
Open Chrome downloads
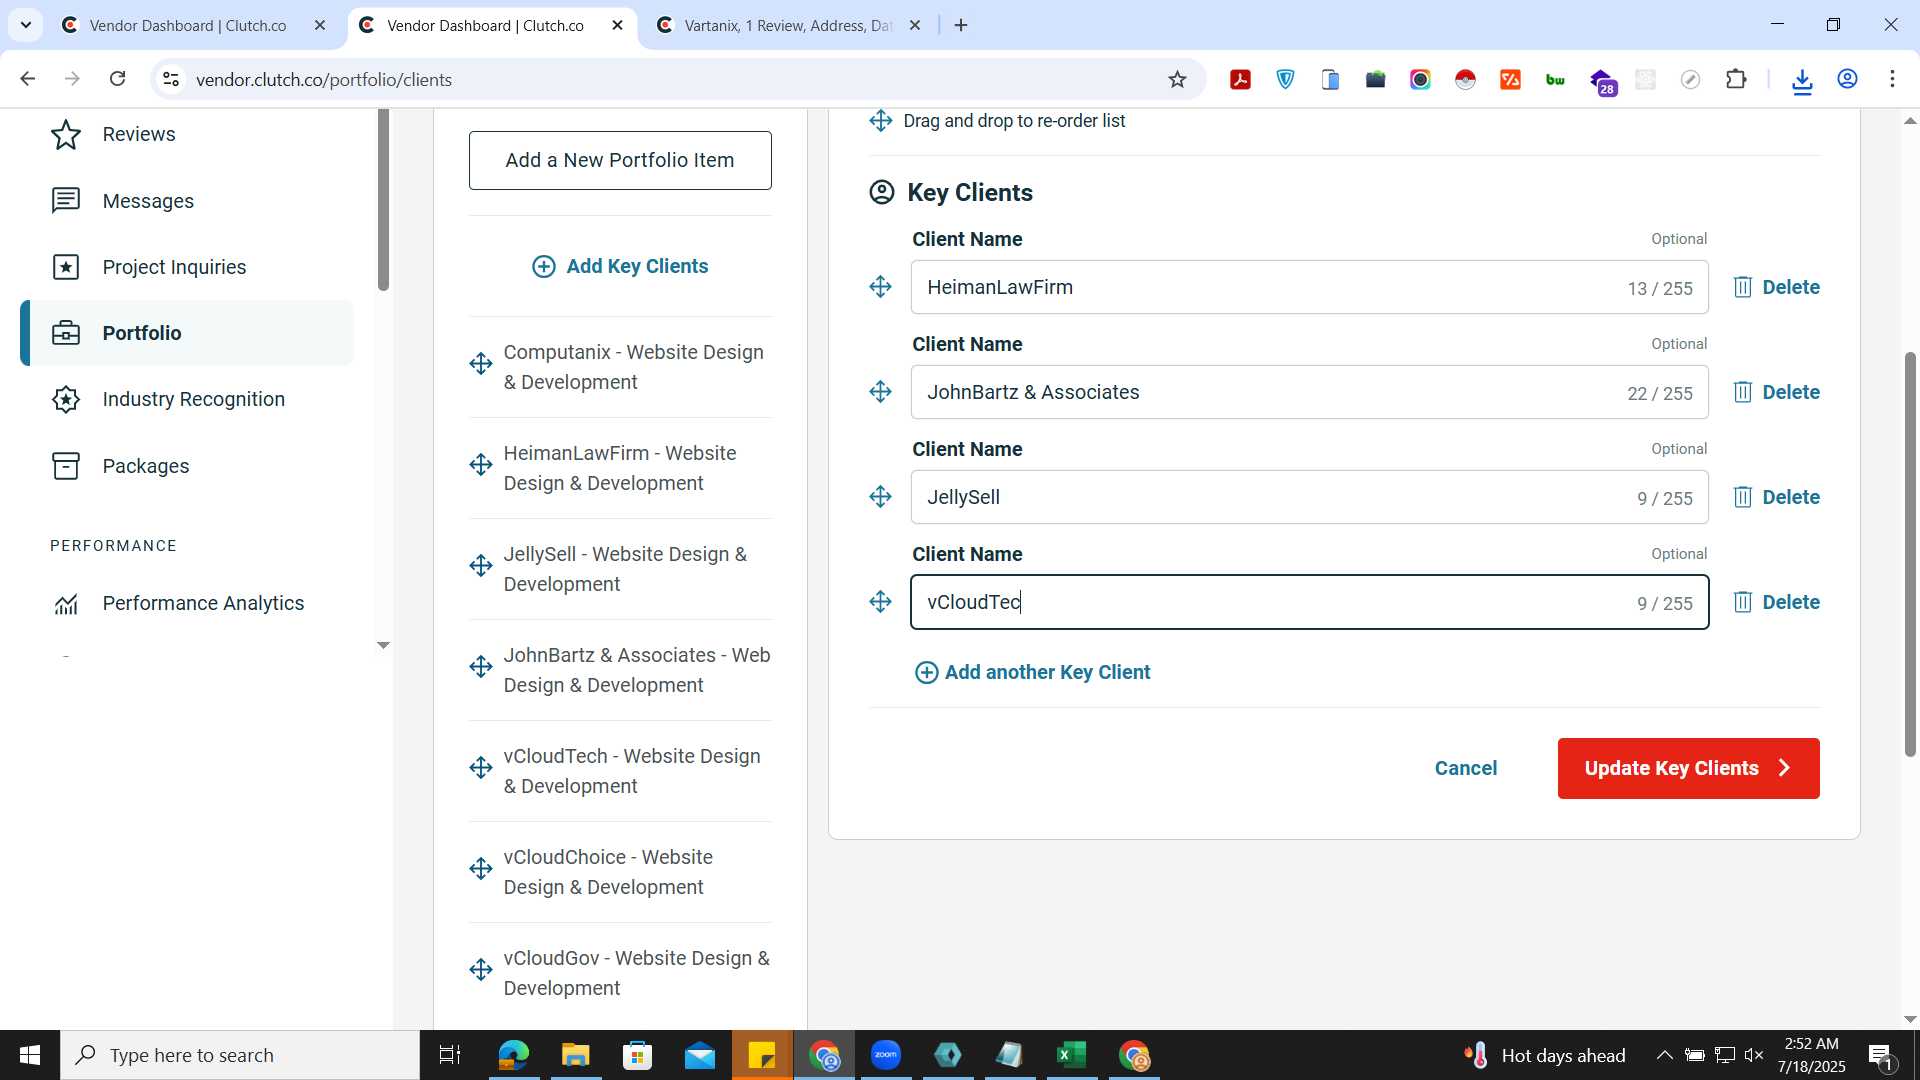tap(1802, 80)
